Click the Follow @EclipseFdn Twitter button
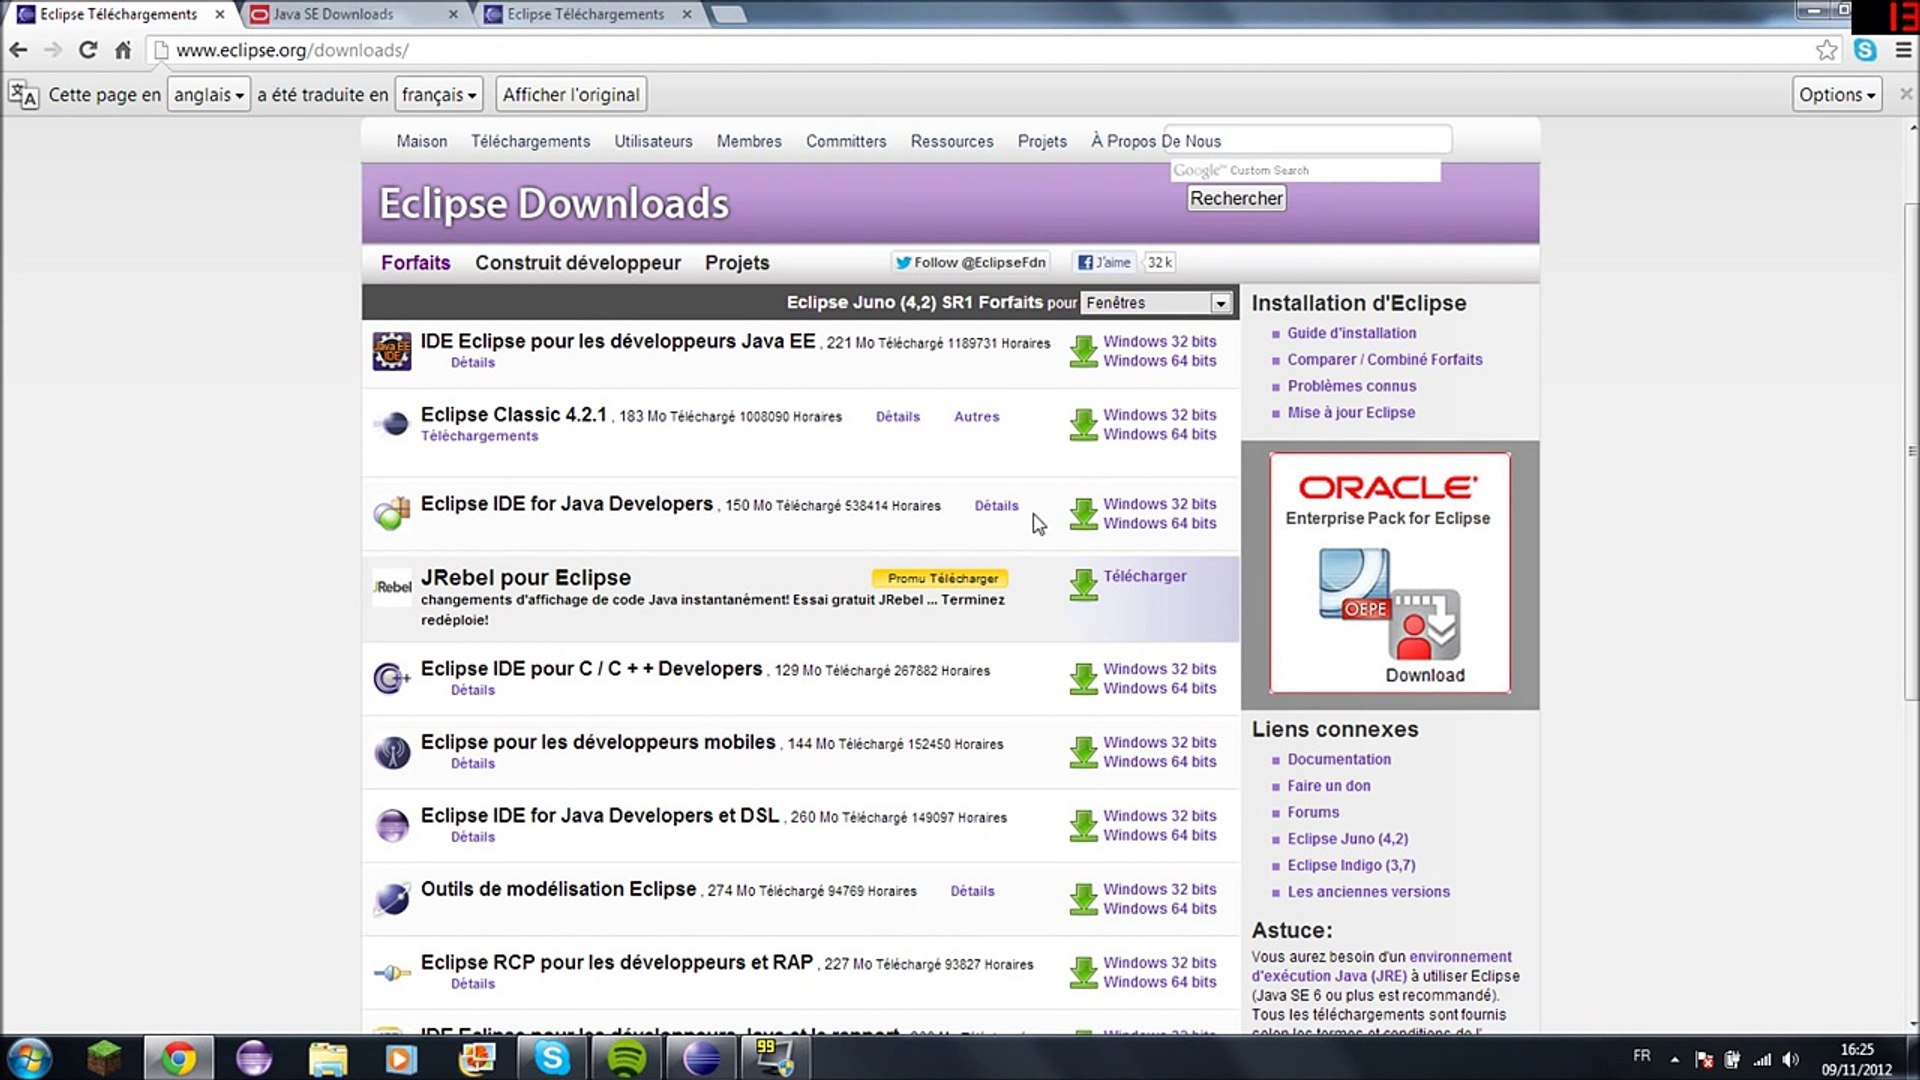This screenshot has height=1080, width=1920. click(x=970, y=263)
